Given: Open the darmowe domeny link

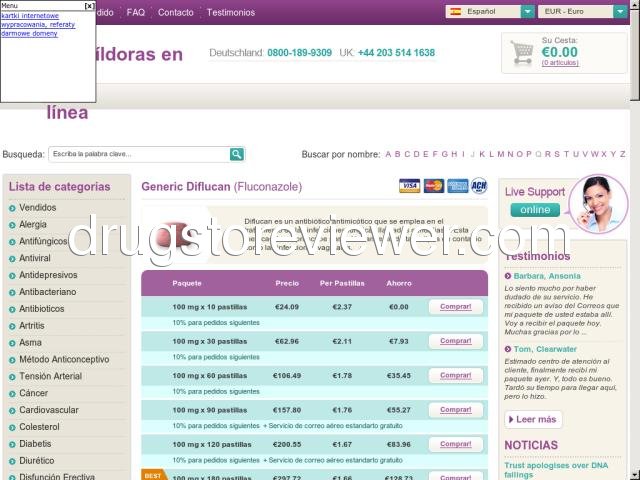Looking at the screenshot, I should click(x=29, y=33).
